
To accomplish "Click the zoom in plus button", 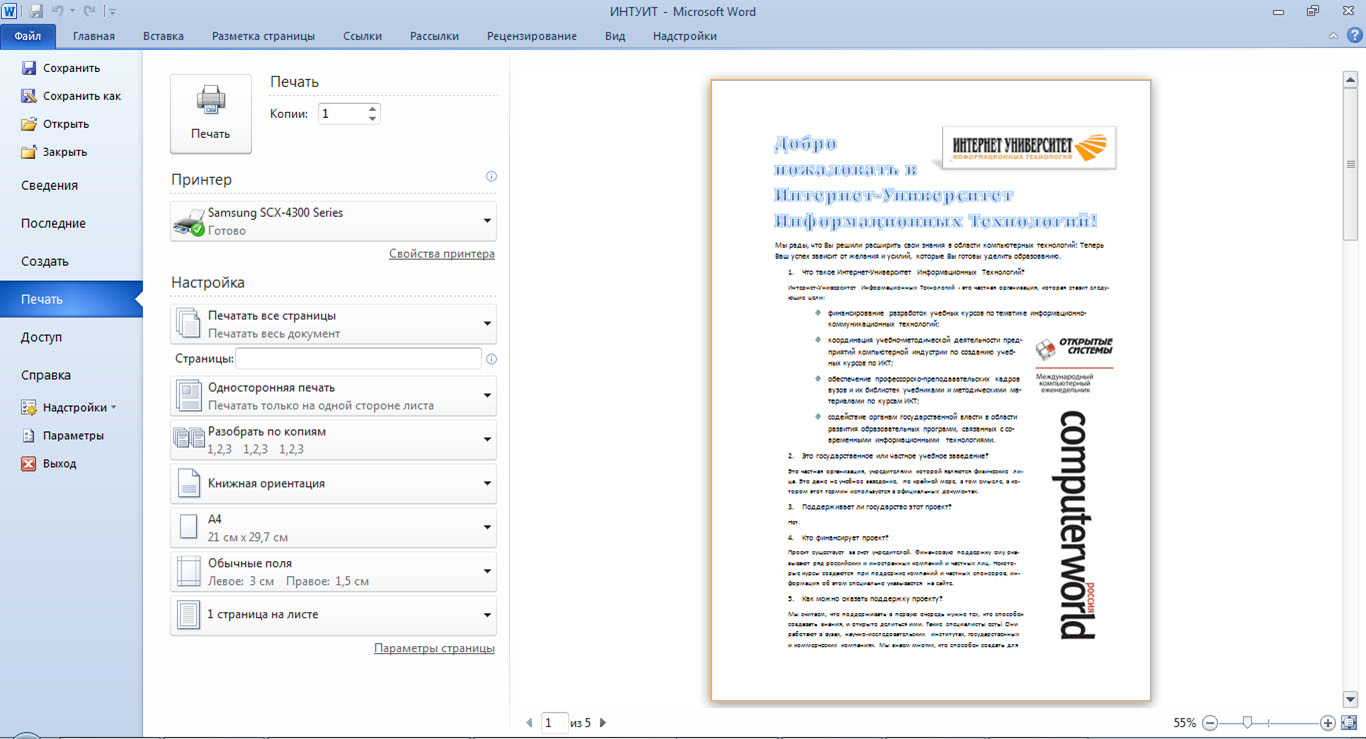I will coord(1328,722).
